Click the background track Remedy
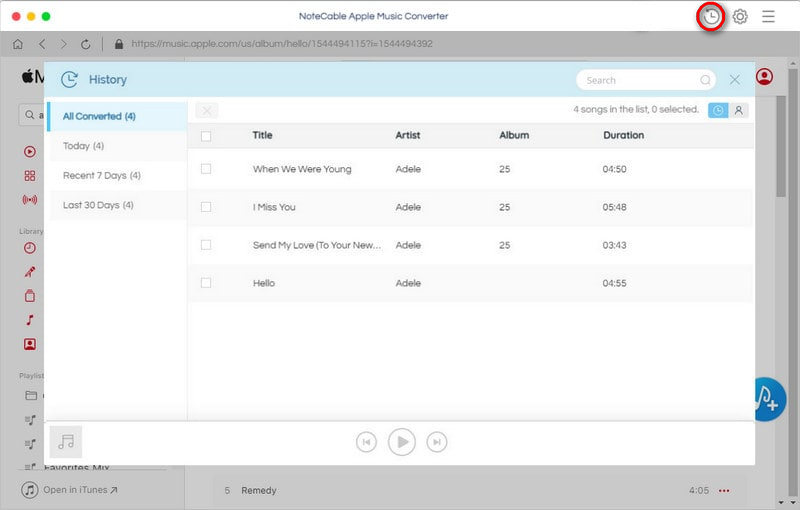800x510 pixels. coord(259,491)
